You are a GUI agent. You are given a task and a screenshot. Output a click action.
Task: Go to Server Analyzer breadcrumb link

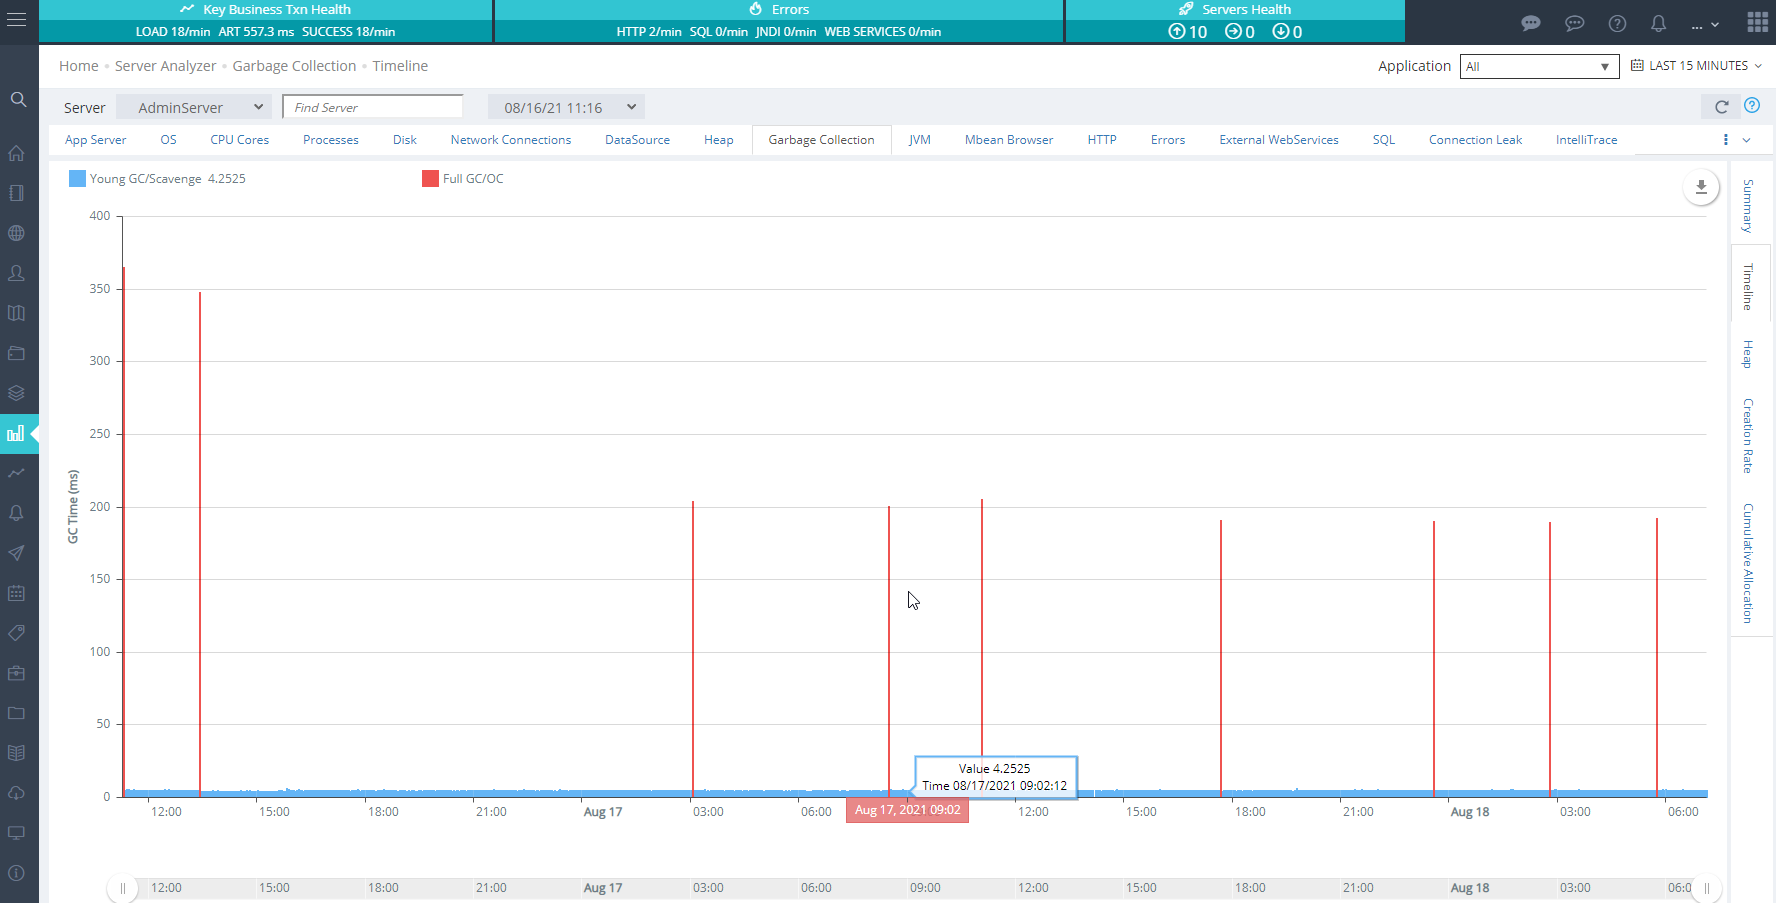[165, 66]
